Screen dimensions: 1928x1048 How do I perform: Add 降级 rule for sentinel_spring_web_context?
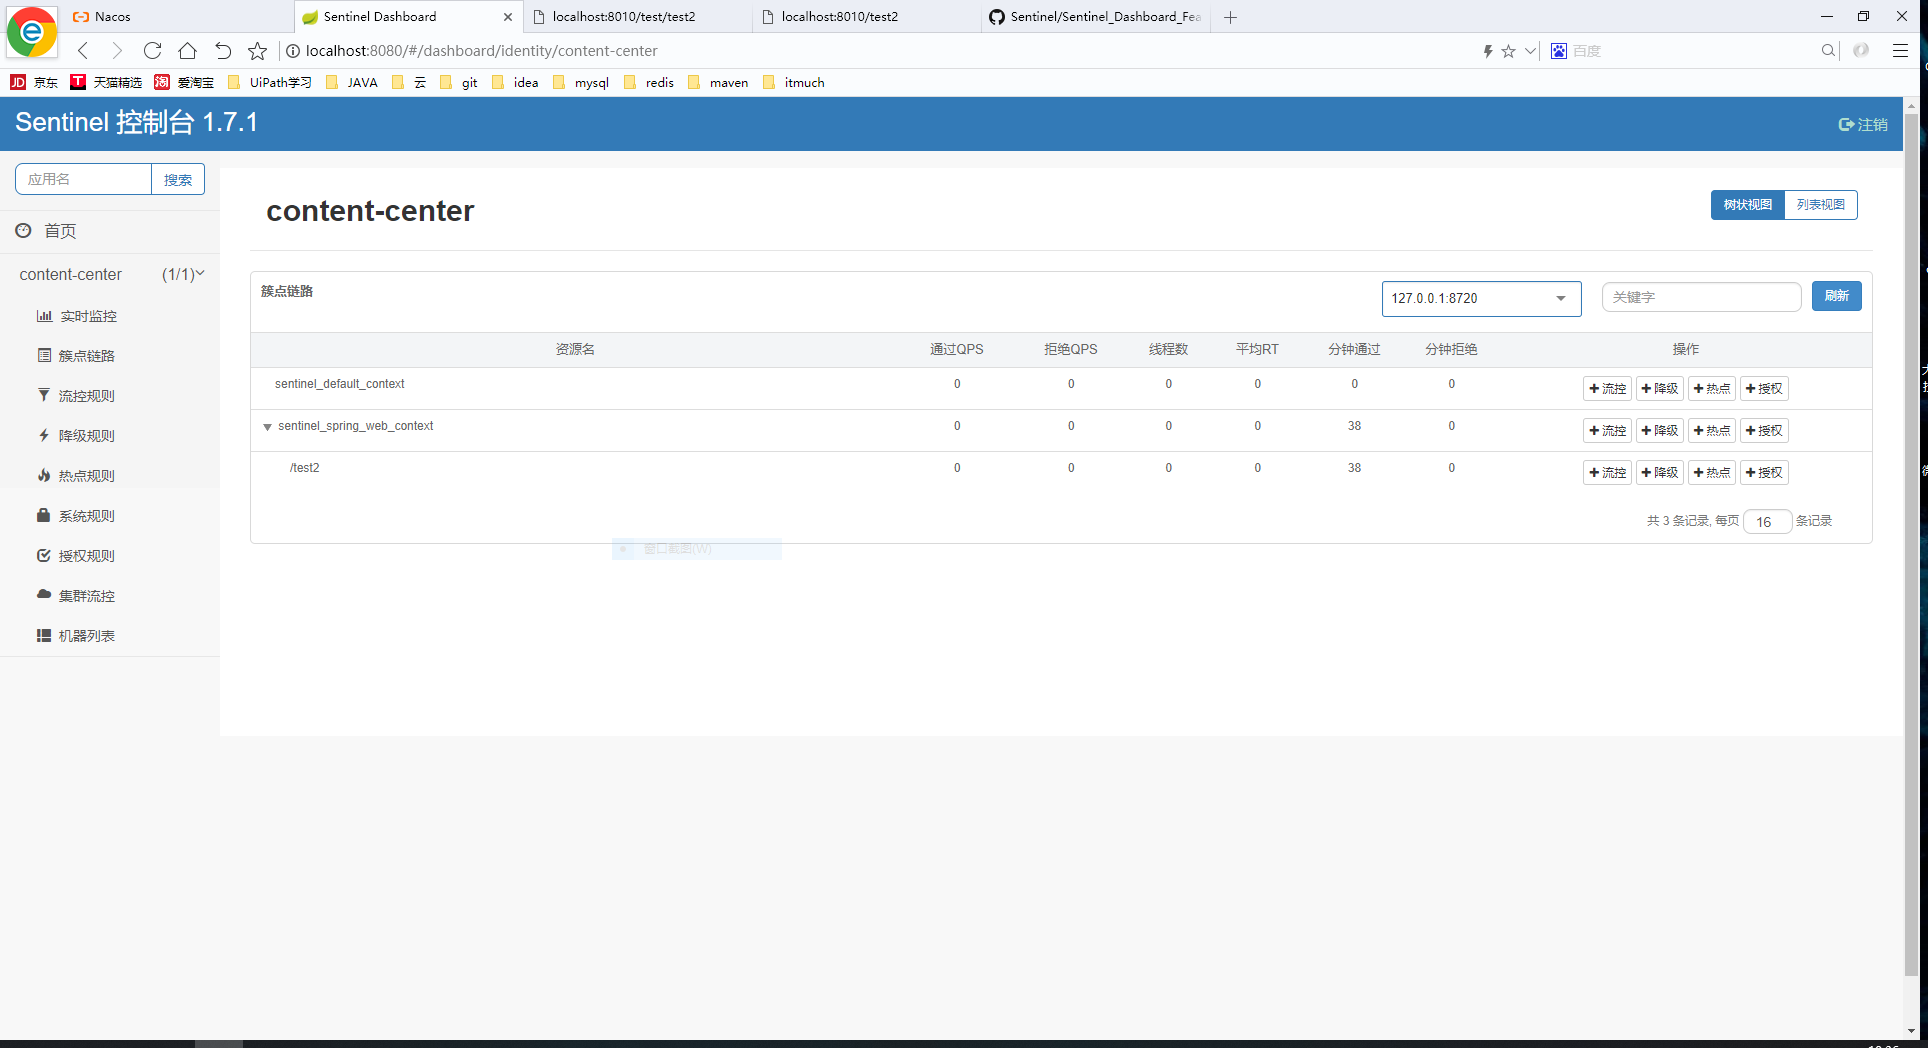point(1660,431)
